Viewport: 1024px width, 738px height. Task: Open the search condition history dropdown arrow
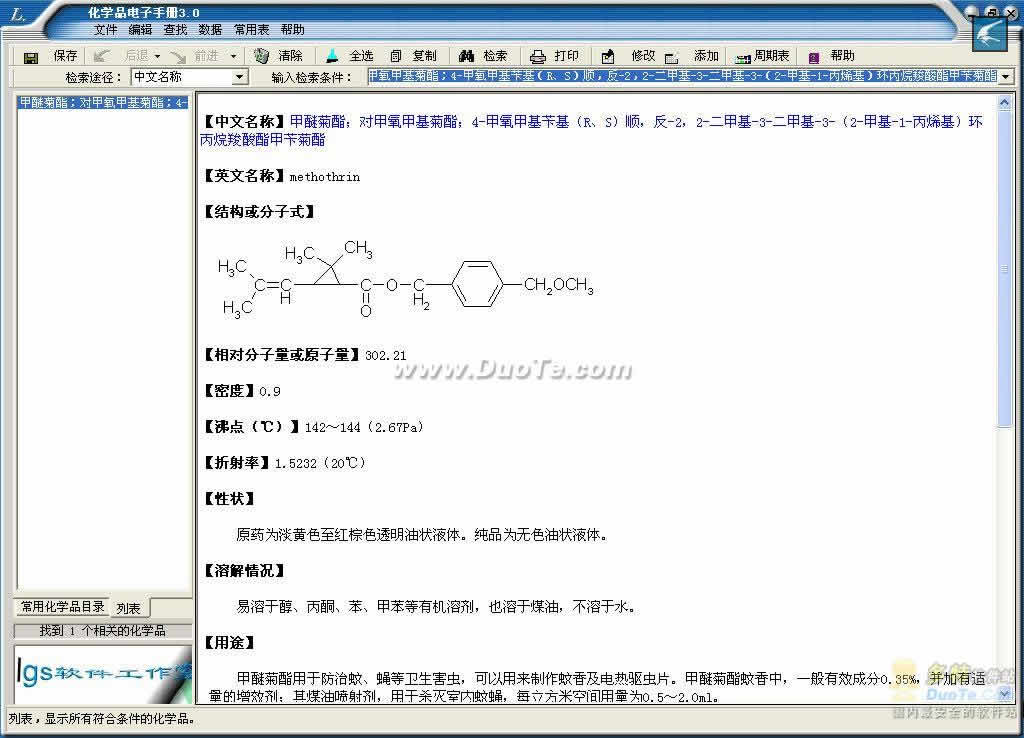coord(1005,77)
